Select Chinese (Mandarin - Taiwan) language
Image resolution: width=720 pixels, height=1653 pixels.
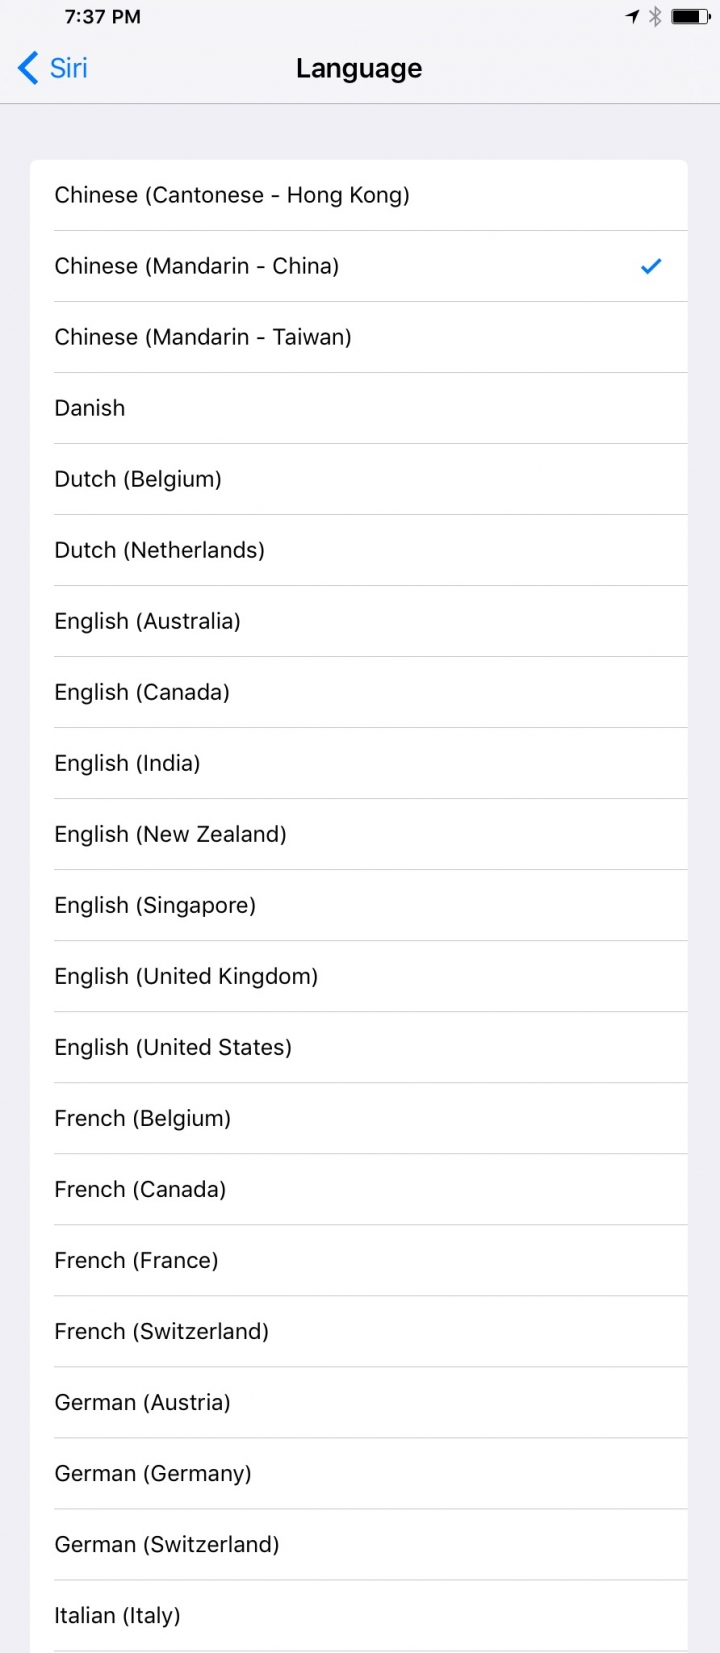359,337
